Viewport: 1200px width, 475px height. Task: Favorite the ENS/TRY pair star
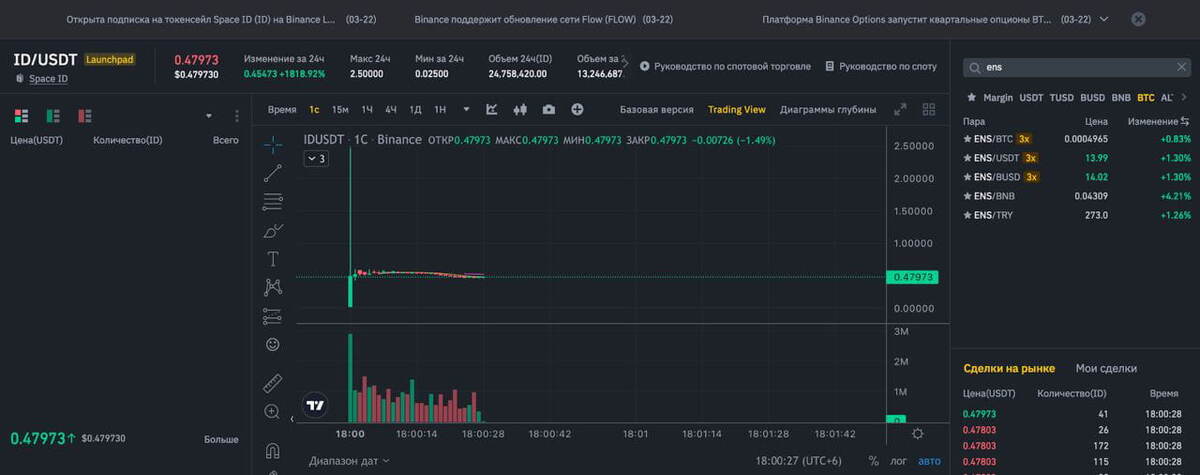coord(968,215)
